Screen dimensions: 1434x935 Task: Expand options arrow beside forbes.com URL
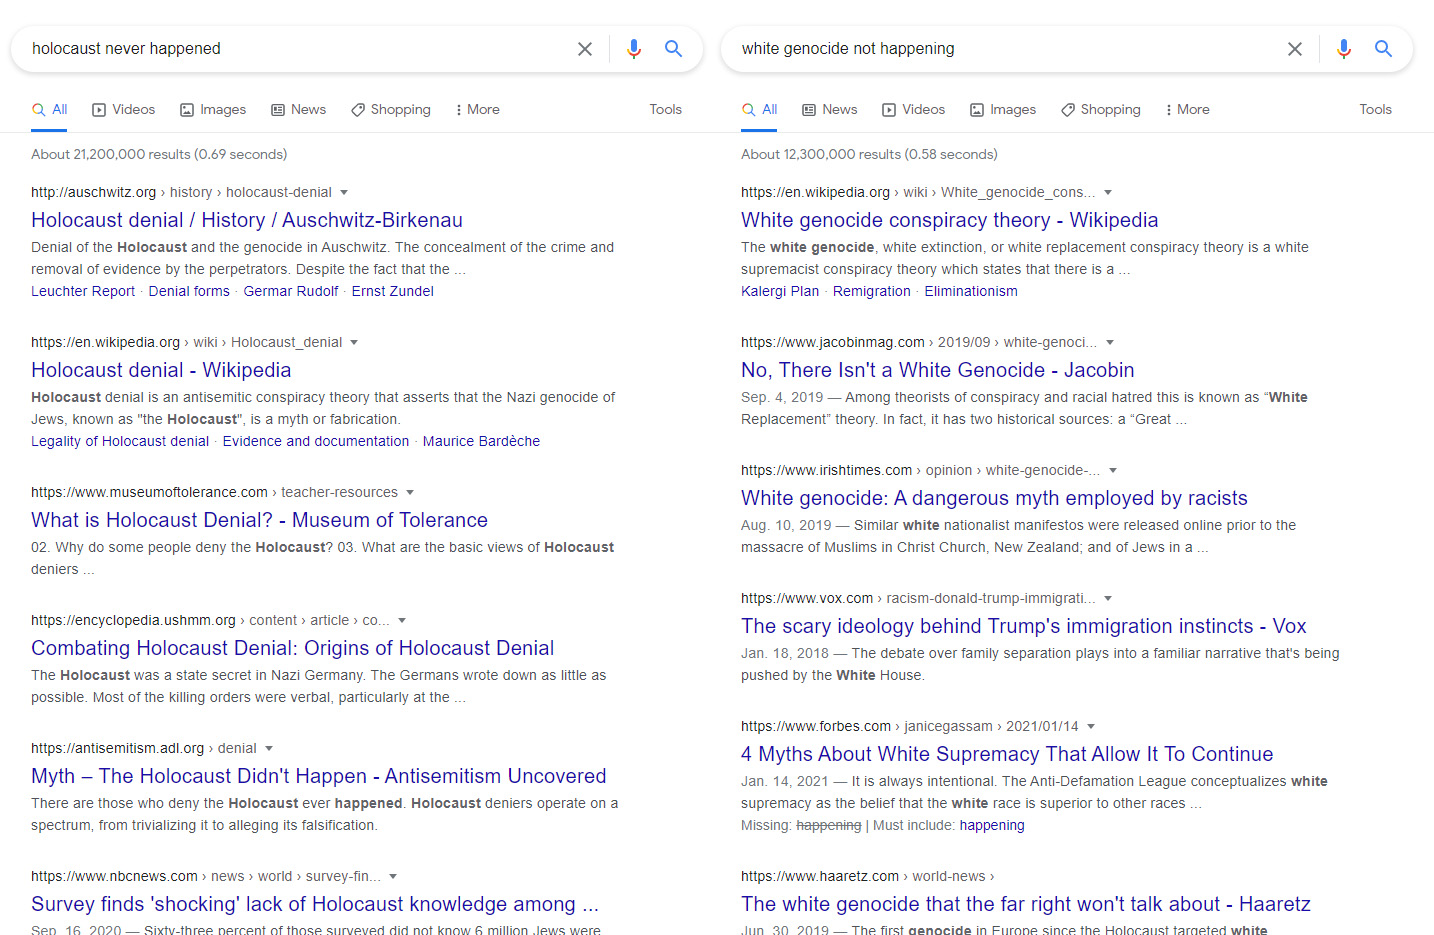click(1091, 727)
